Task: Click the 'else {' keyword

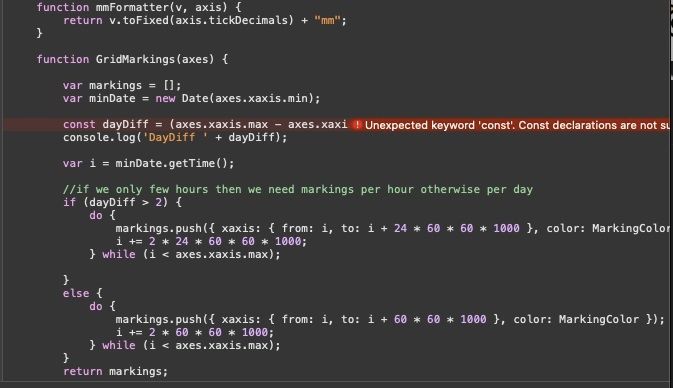Action: click(x=83, y=294)
